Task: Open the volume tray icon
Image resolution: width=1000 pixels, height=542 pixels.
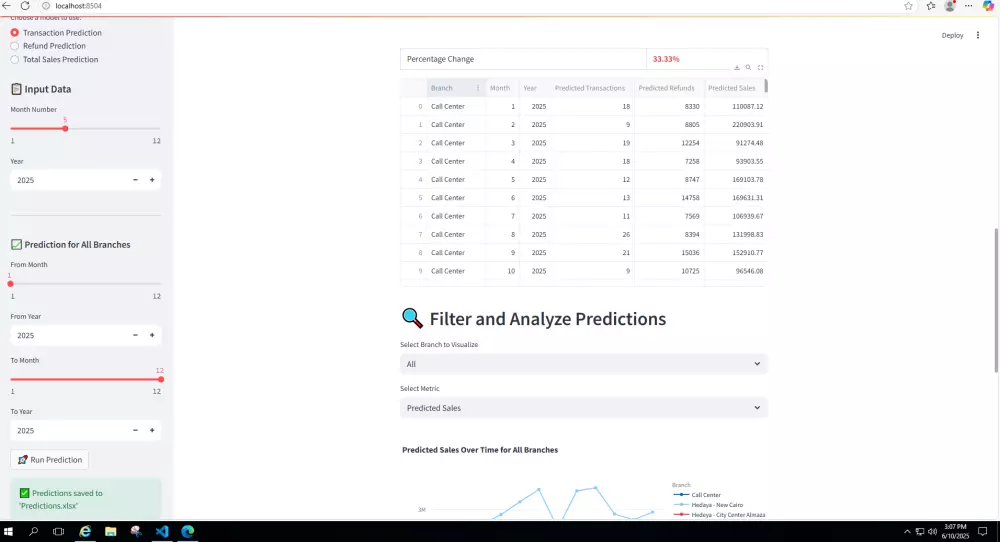Action: [932, 531]
